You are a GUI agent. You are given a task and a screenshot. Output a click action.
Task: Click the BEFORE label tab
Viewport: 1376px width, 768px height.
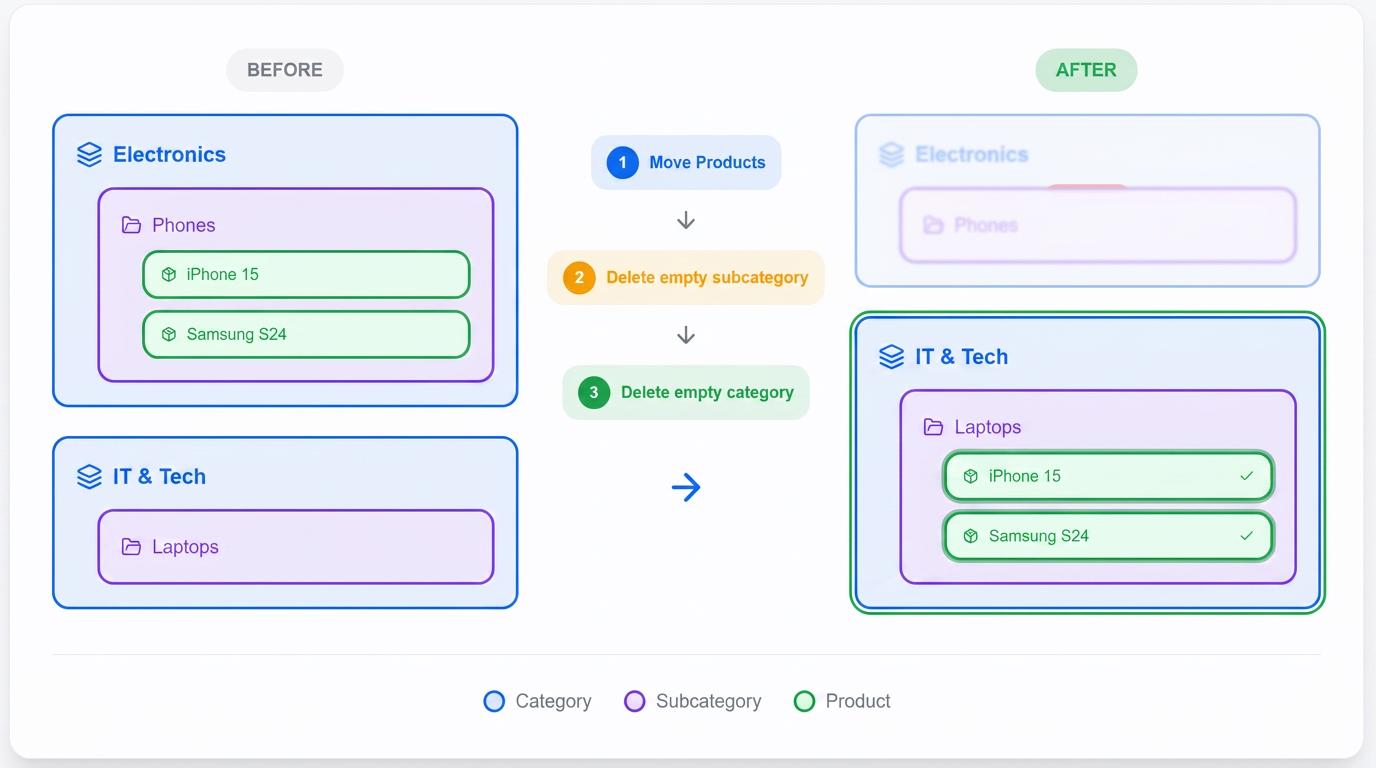(285, 70)
